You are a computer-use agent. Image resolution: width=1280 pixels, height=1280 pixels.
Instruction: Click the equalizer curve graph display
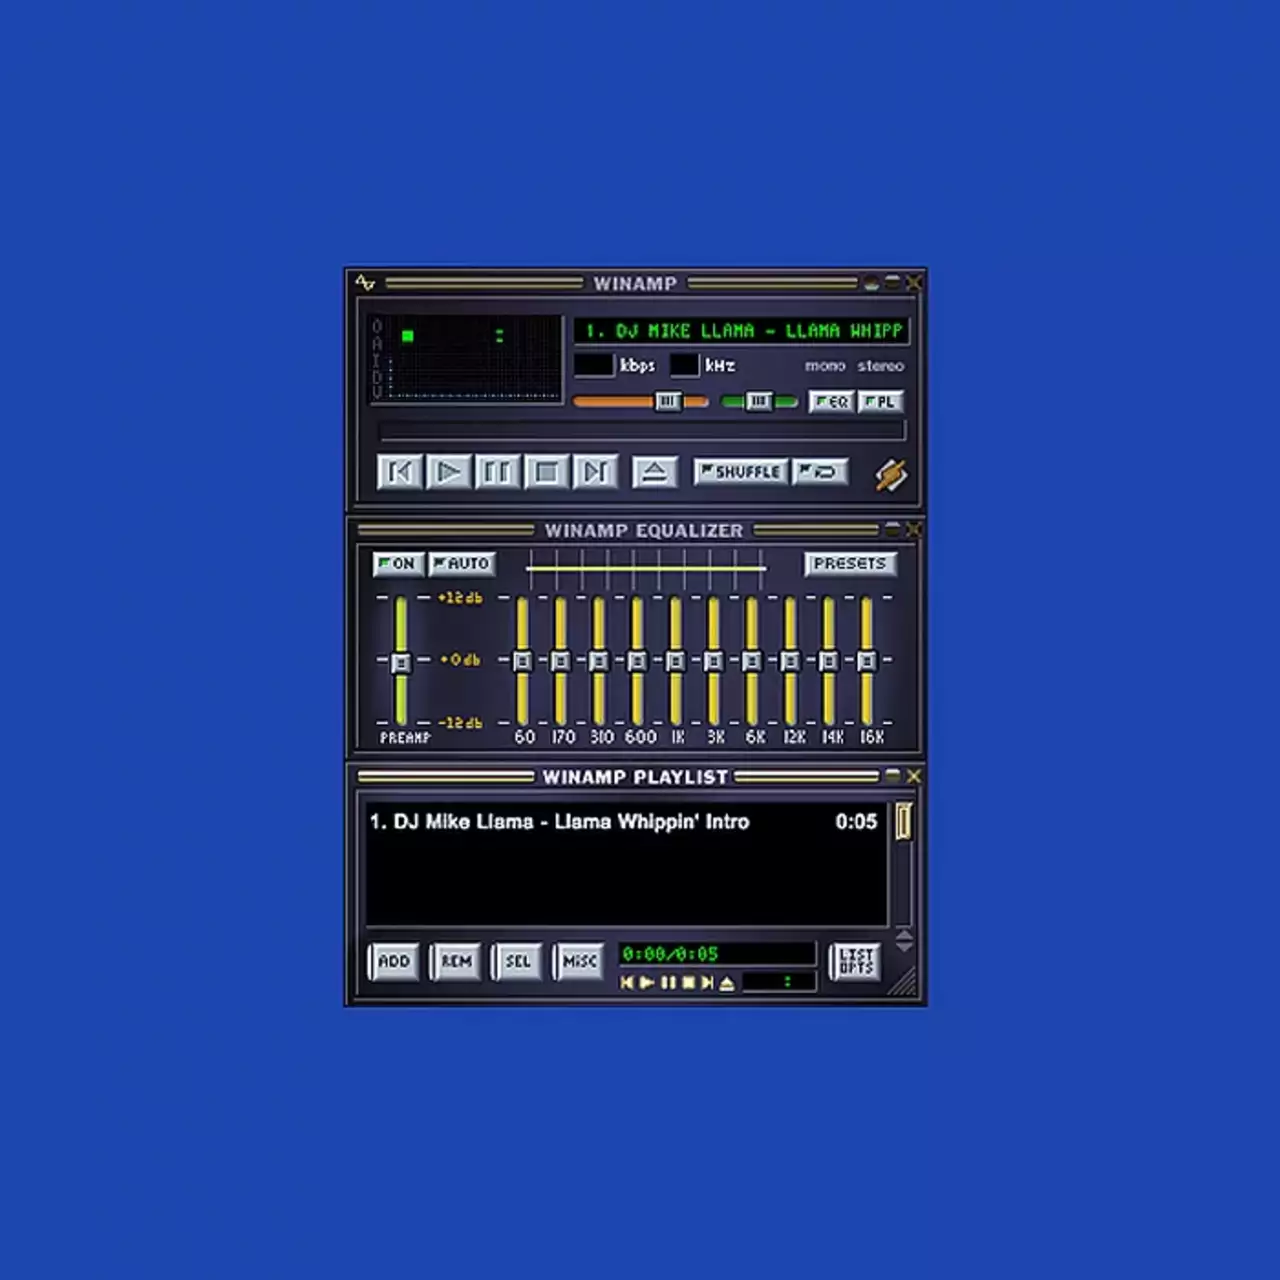[646, 569]
